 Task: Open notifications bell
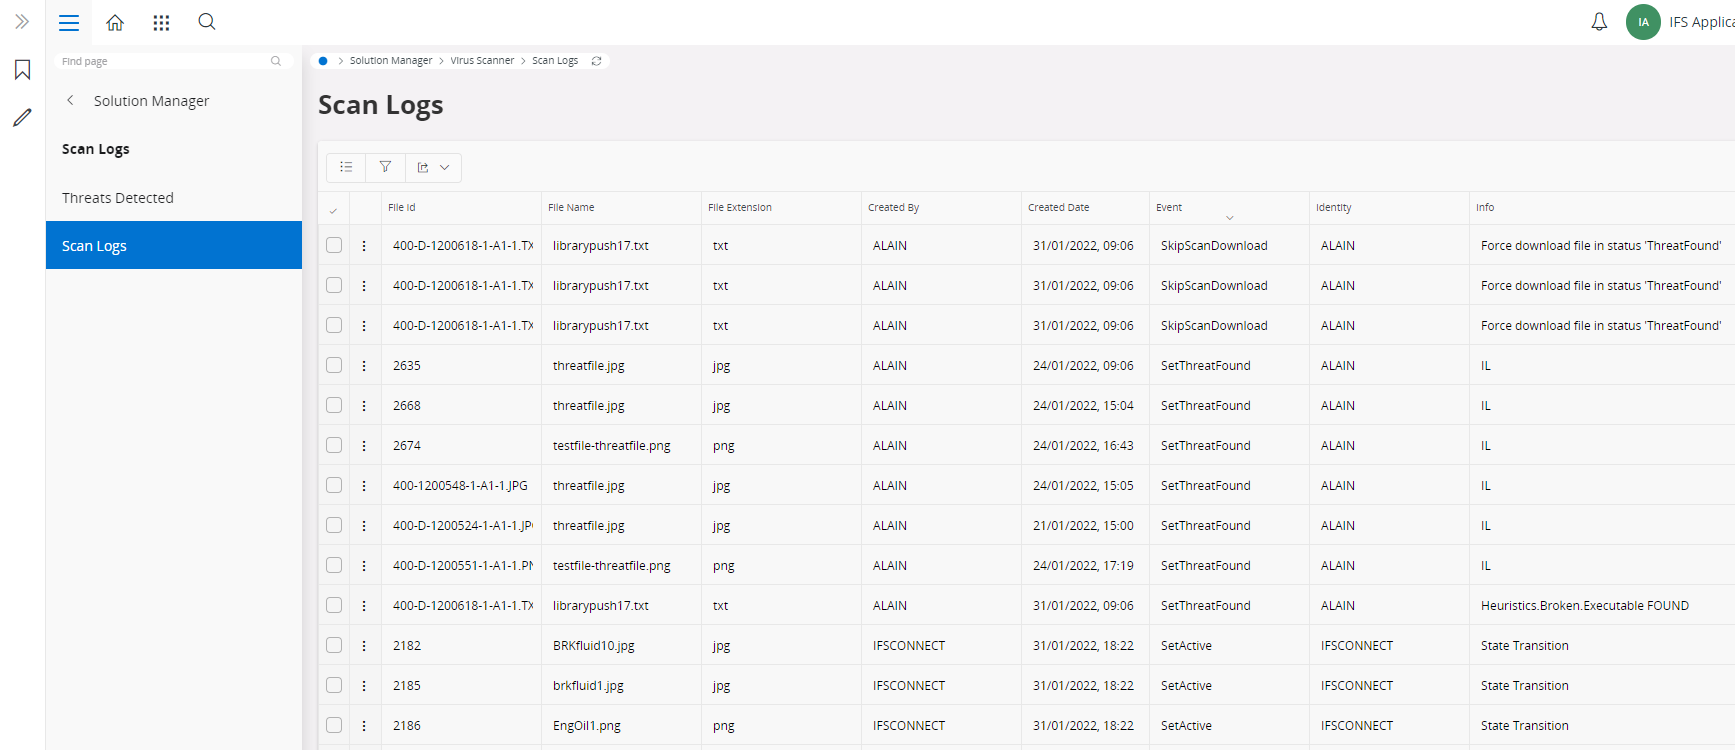pos(1599,22)
